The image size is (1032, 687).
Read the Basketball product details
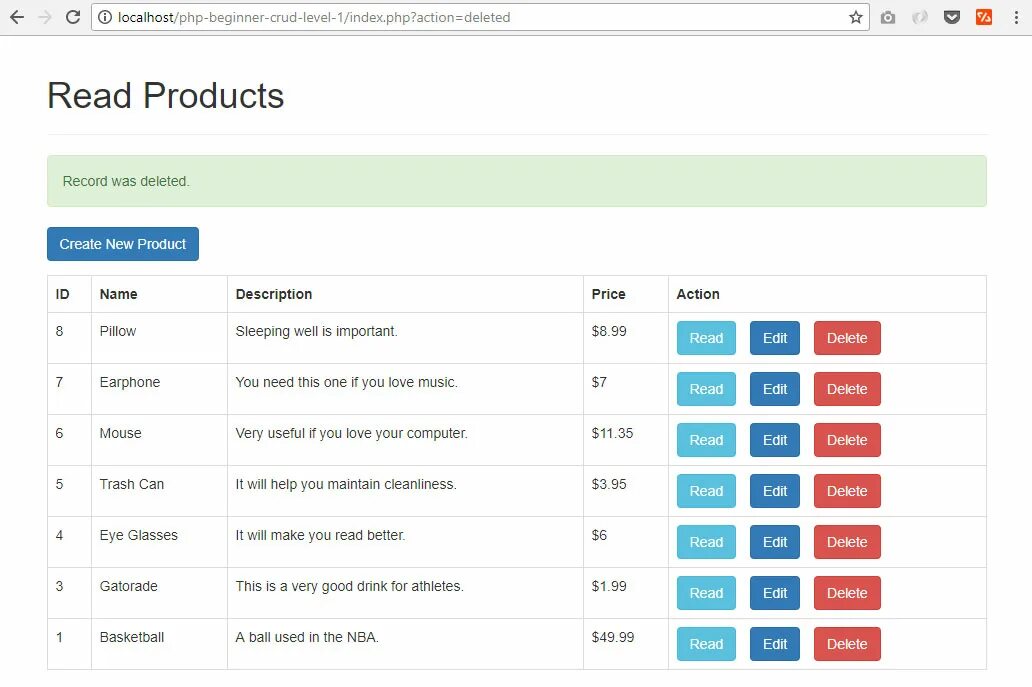[x=706, y=644]
